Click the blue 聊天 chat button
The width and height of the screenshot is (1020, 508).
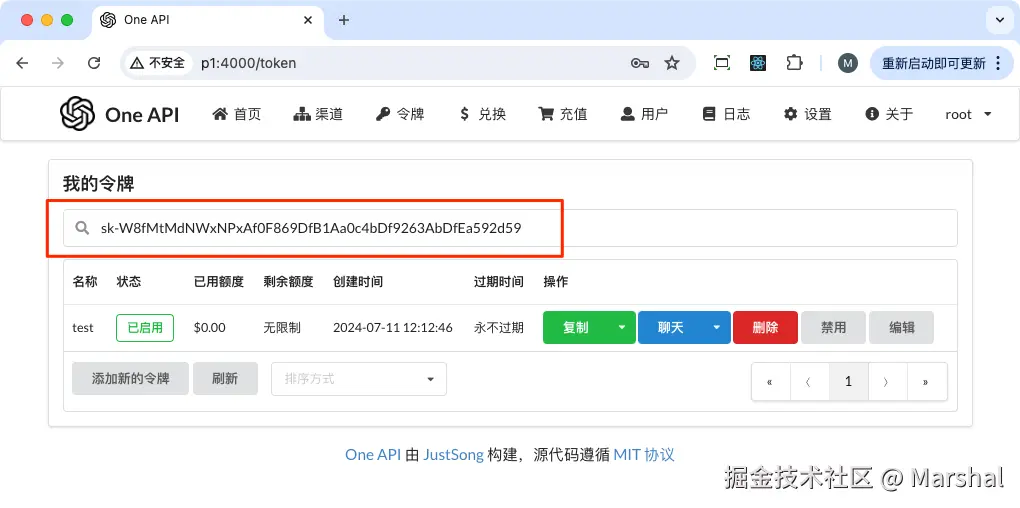click(x=671, y=327)
